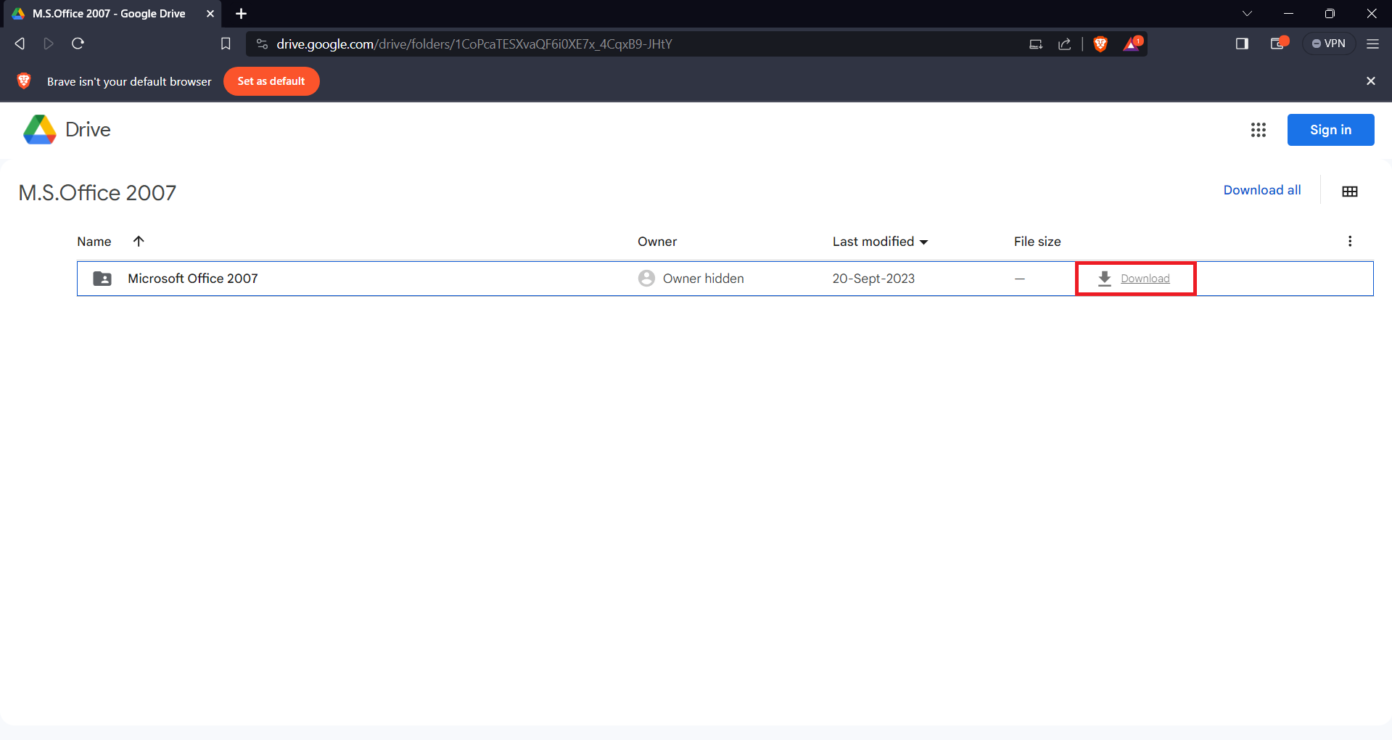Click the Brave Shields lion icon

click(x=1100, y=44)
